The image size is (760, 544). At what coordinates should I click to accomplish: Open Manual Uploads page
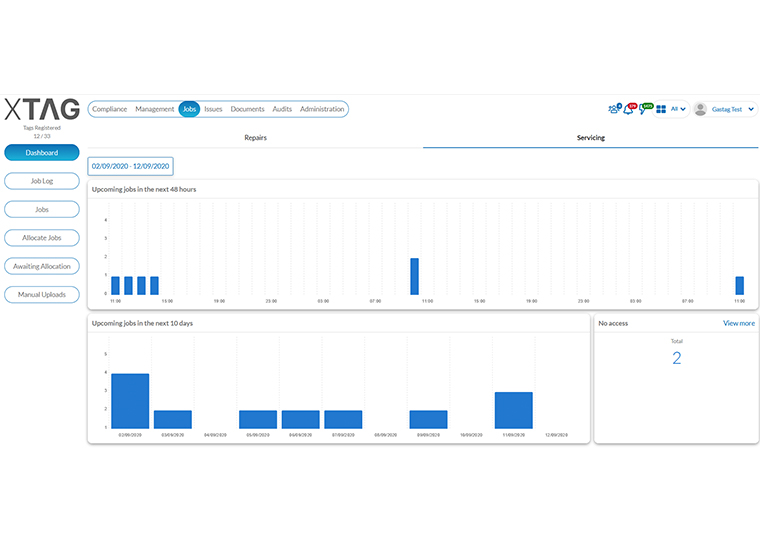pos(42,294)
